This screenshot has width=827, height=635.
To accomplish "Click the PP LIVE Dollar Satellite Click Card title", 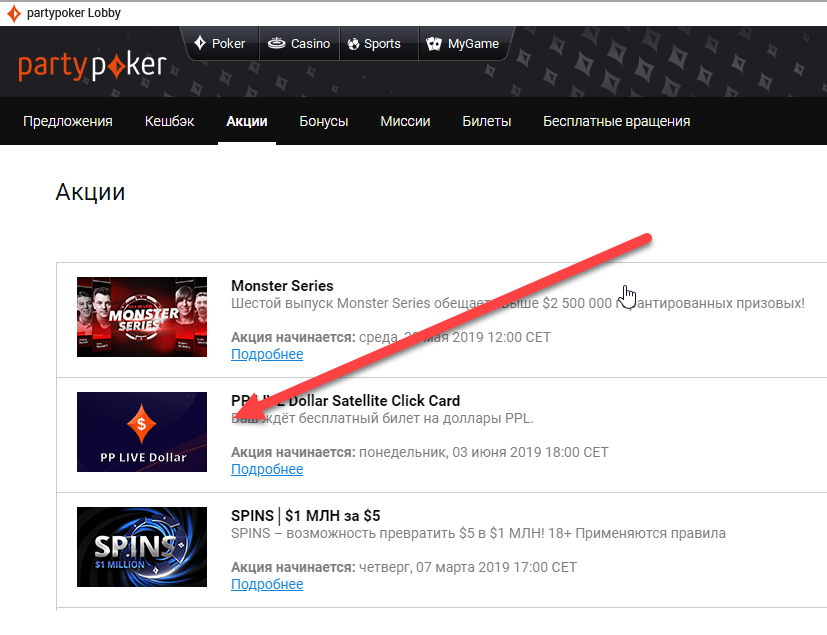I will tap(345, 401).
